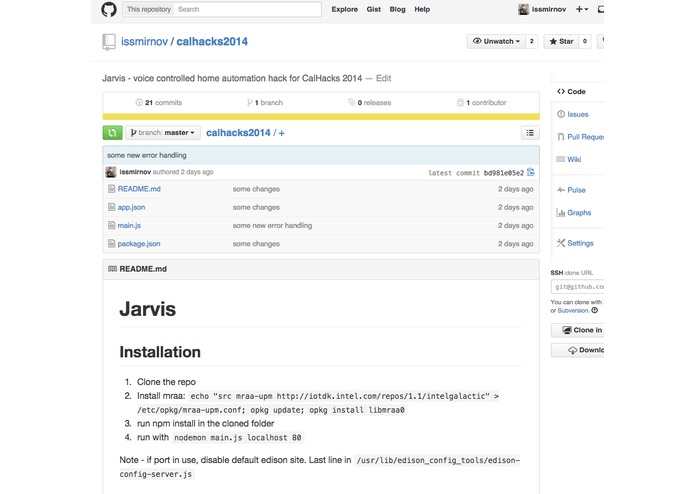Click issmirnov username in top header
This screenshot has height=494, width=695.
click(549, 9)
